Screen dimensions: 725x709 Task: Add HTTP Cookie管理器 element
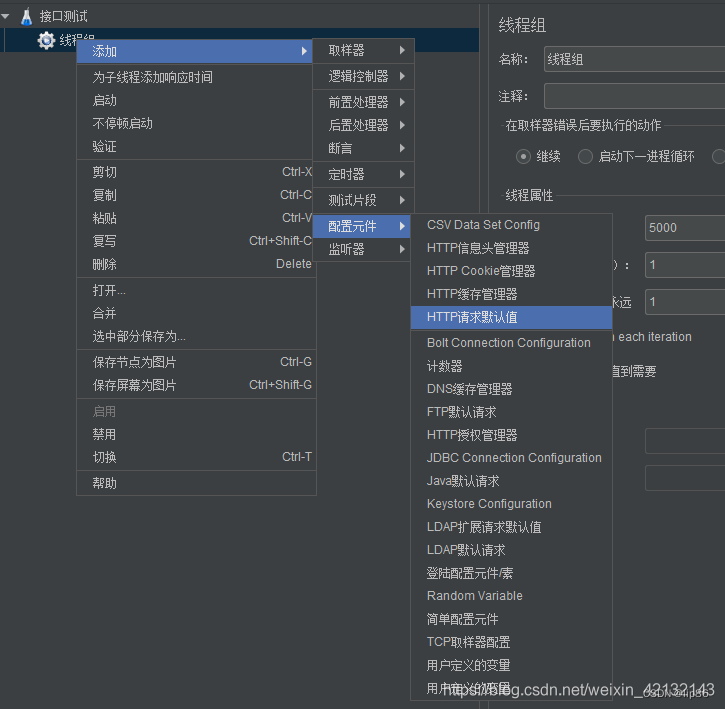[x=511, y=271]
